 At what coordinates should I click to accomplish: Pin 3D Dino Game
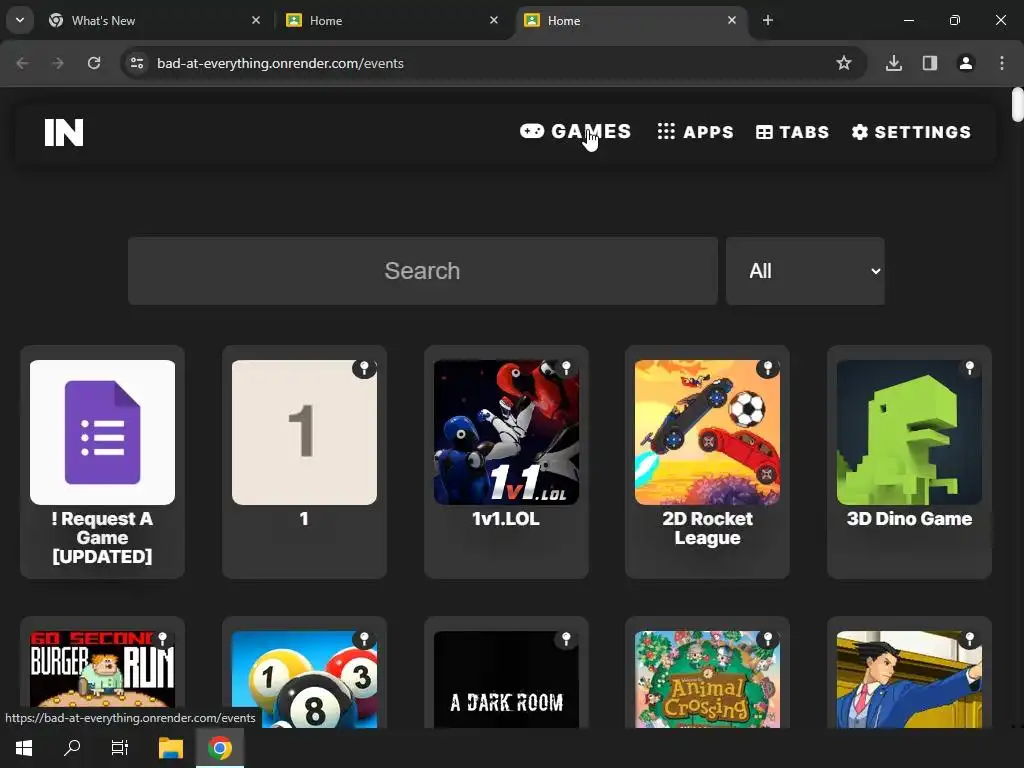970,368
